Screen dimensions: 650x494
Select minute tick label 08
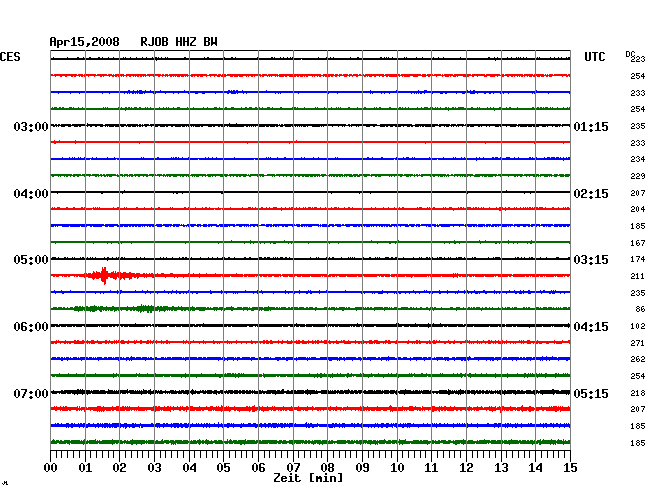click(x=327, y=468)
